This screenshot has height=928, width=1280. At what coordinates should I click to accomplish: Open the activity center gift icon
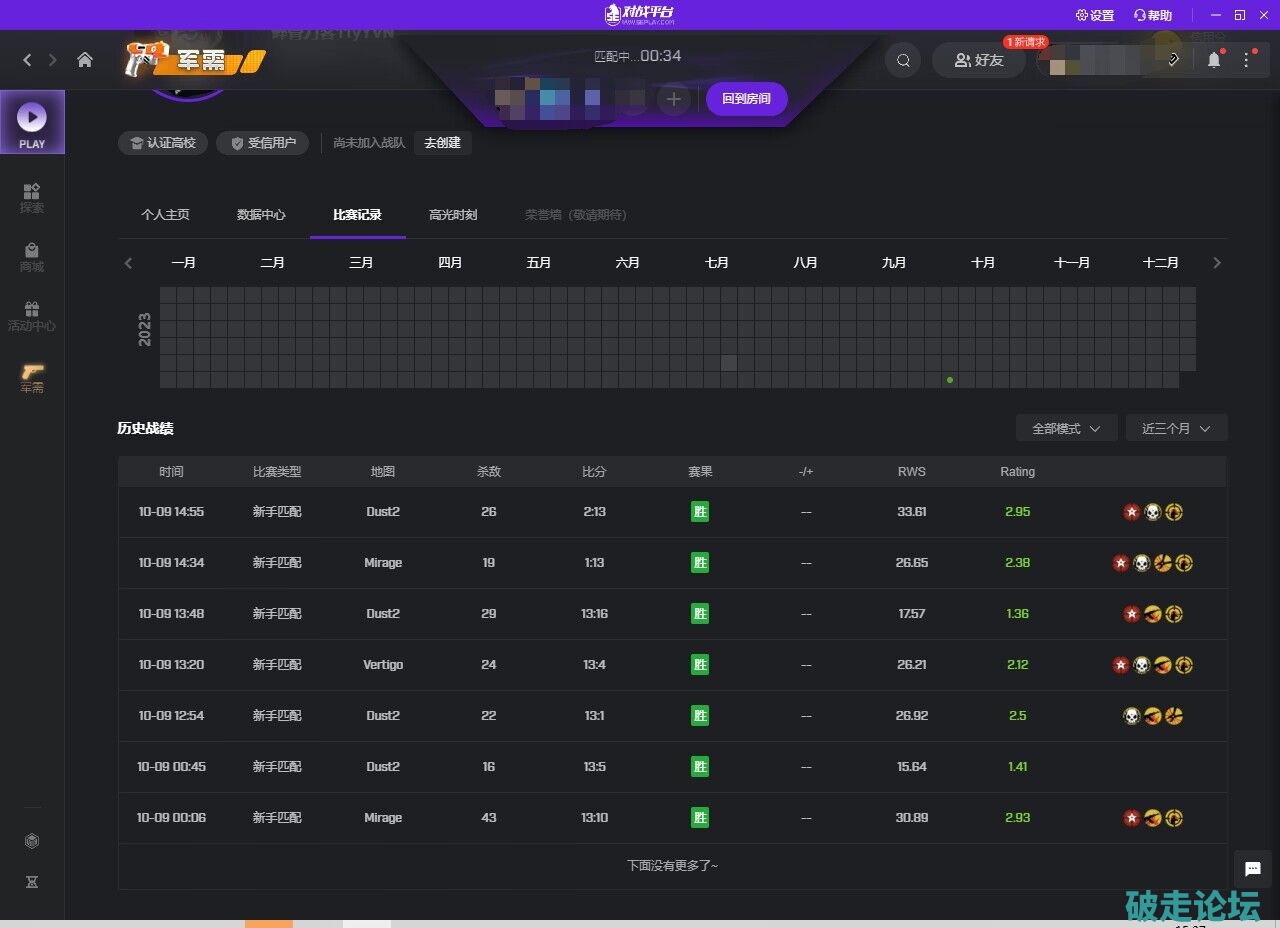pyautogui.click(x=32, y=315)
